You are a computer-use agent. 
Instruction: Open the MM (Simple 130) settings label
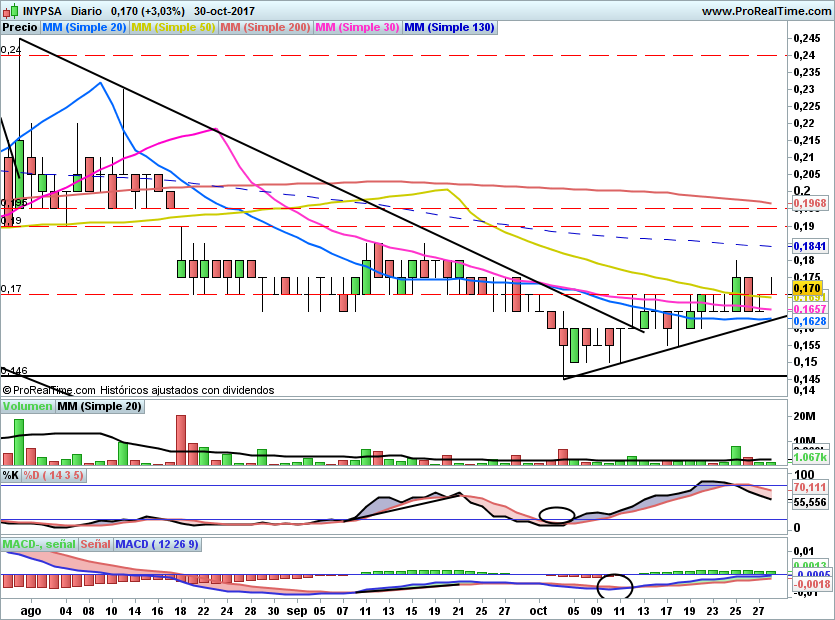click(449, 28)
